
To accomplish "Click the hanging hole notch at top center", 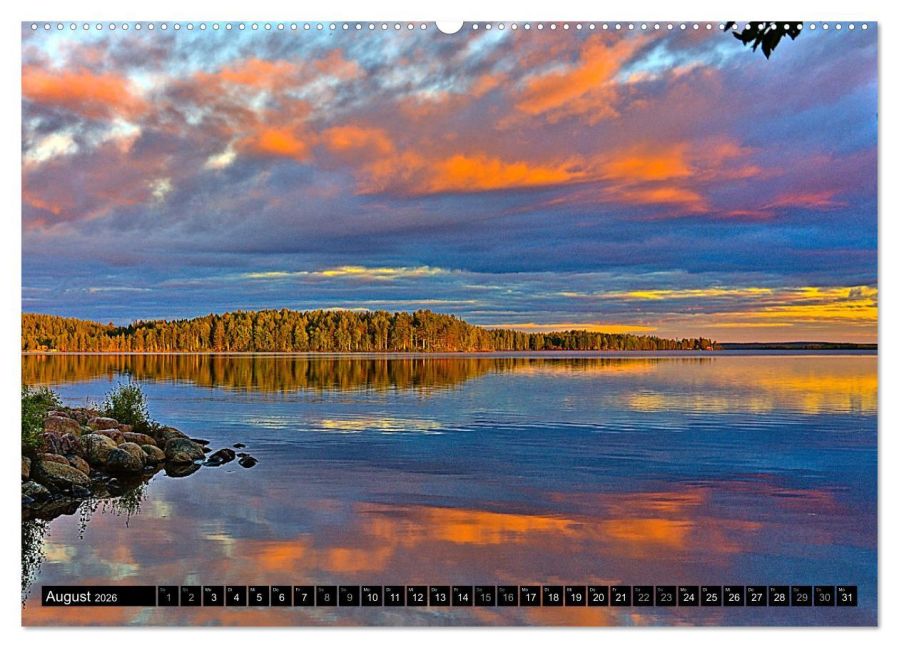I will point(449,26).
